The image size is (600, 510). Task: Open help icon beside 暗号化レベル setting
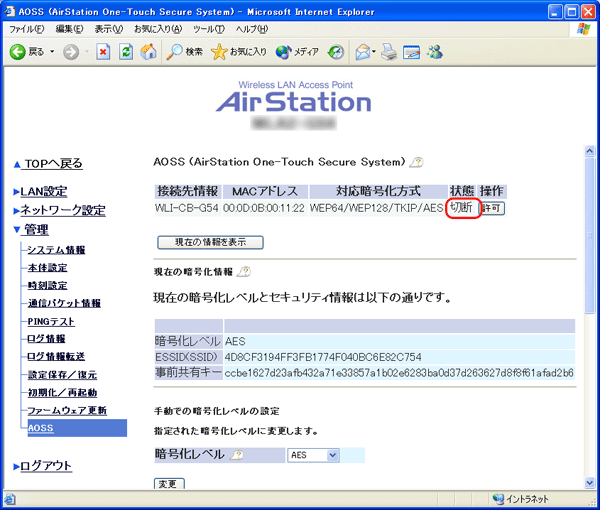coord(237,455)
